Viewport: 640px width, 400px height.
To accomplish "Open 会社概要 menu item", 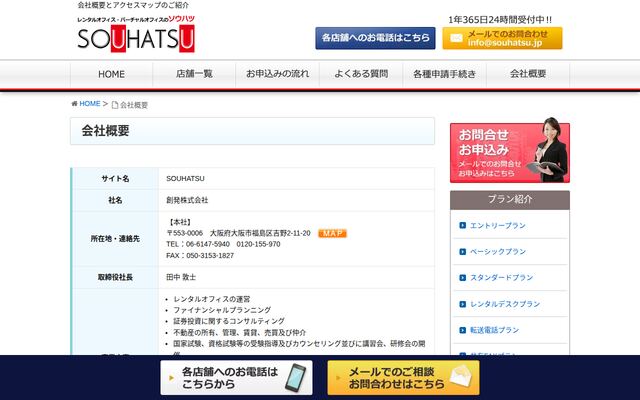I will [x=528, y=74].
